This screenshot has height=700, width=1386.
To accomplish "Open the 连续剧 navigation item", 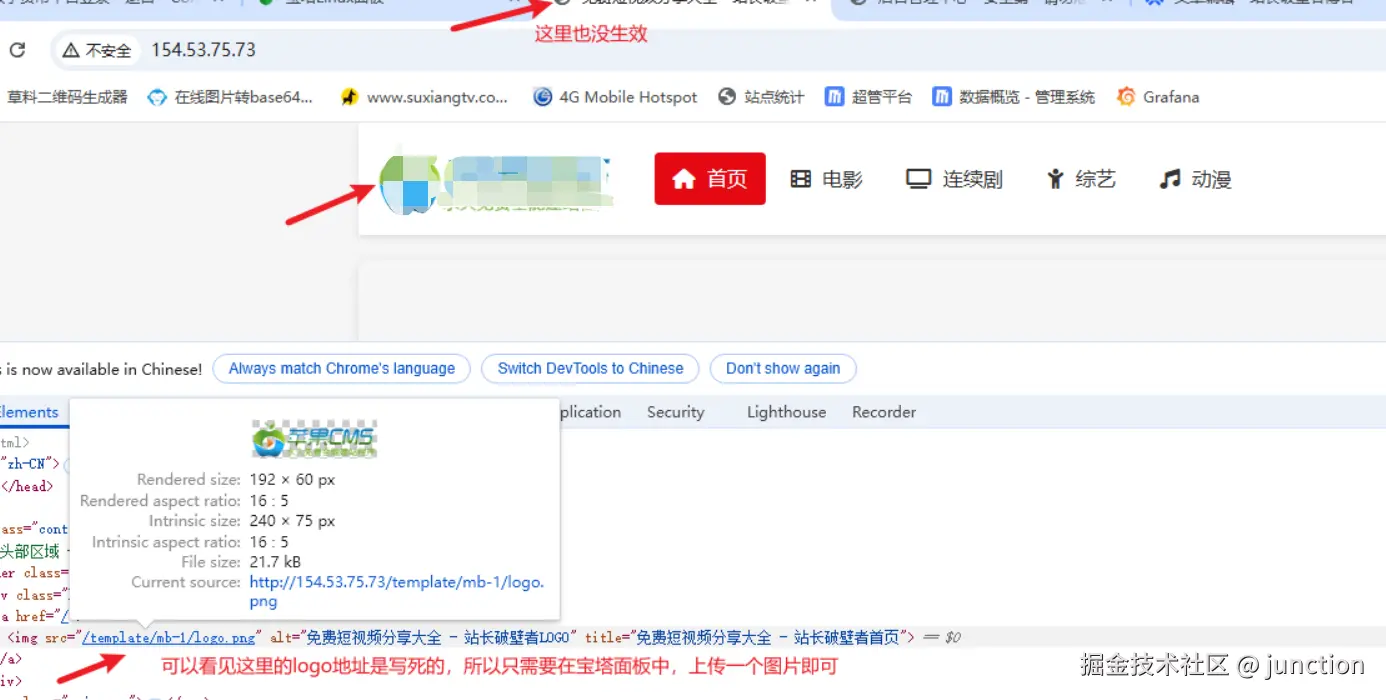I will click(x=954, y=179).
